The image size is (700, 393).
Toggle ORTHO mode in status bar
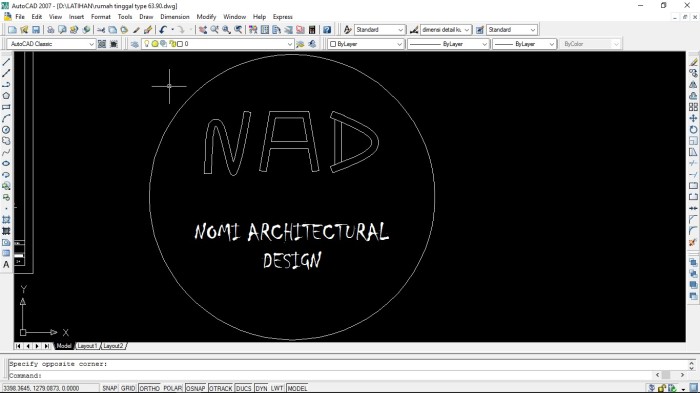click(149, 389)
